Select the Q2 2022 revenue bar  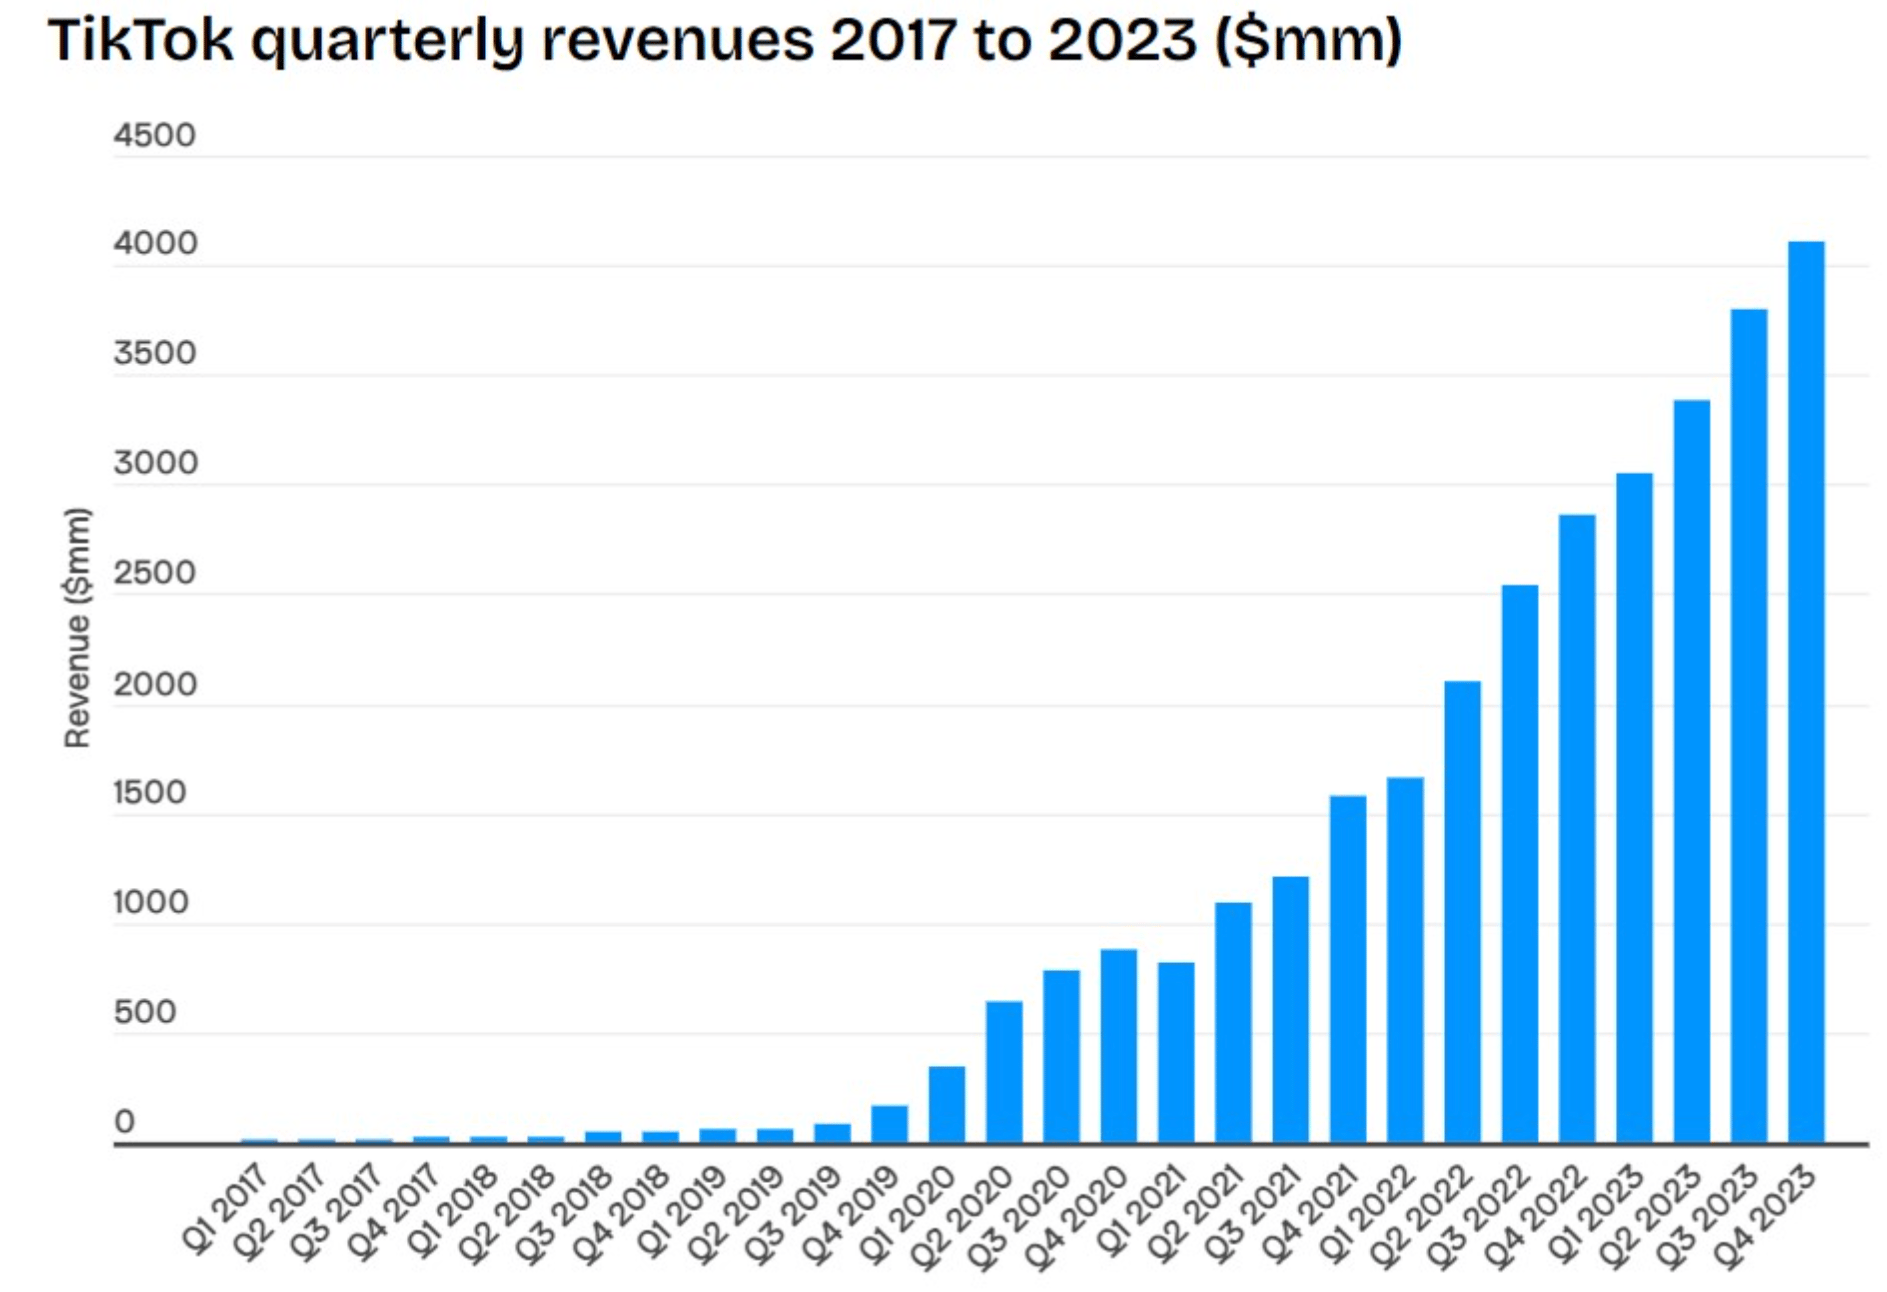point(1462,912)
